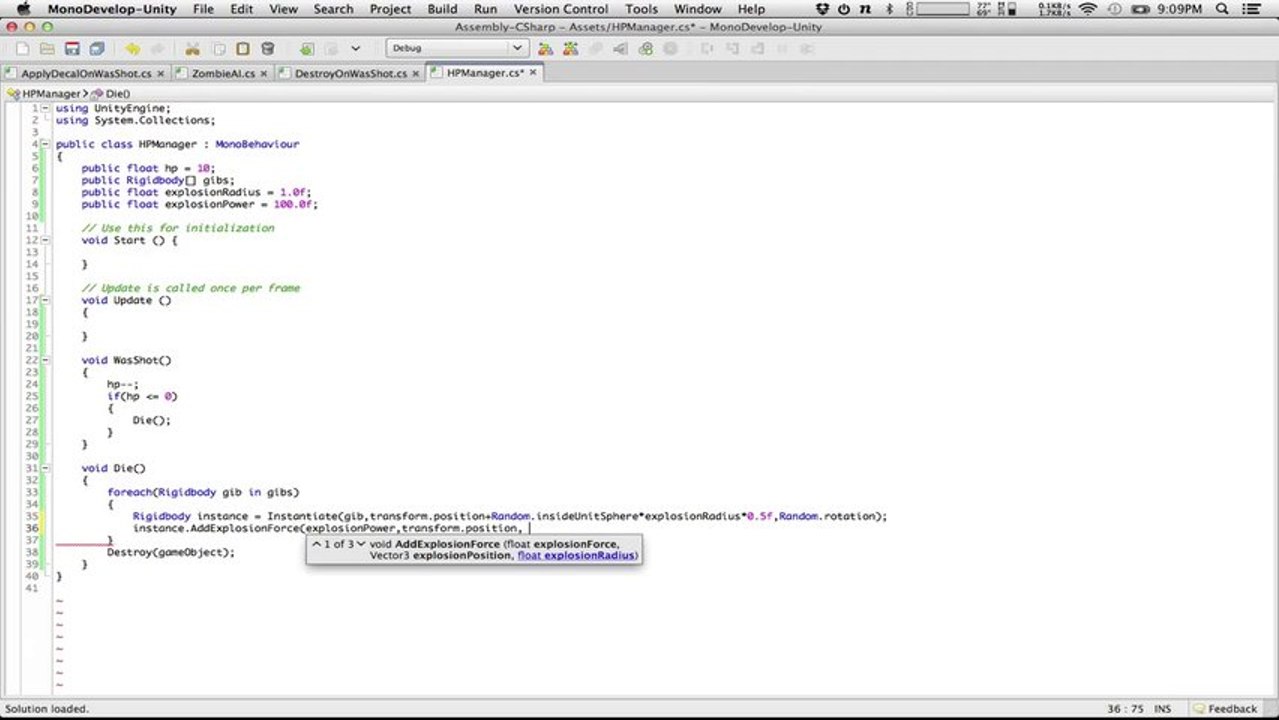Open the Search menu
The height and width of the screenshot is (720, 1279).
coord(333,9)
